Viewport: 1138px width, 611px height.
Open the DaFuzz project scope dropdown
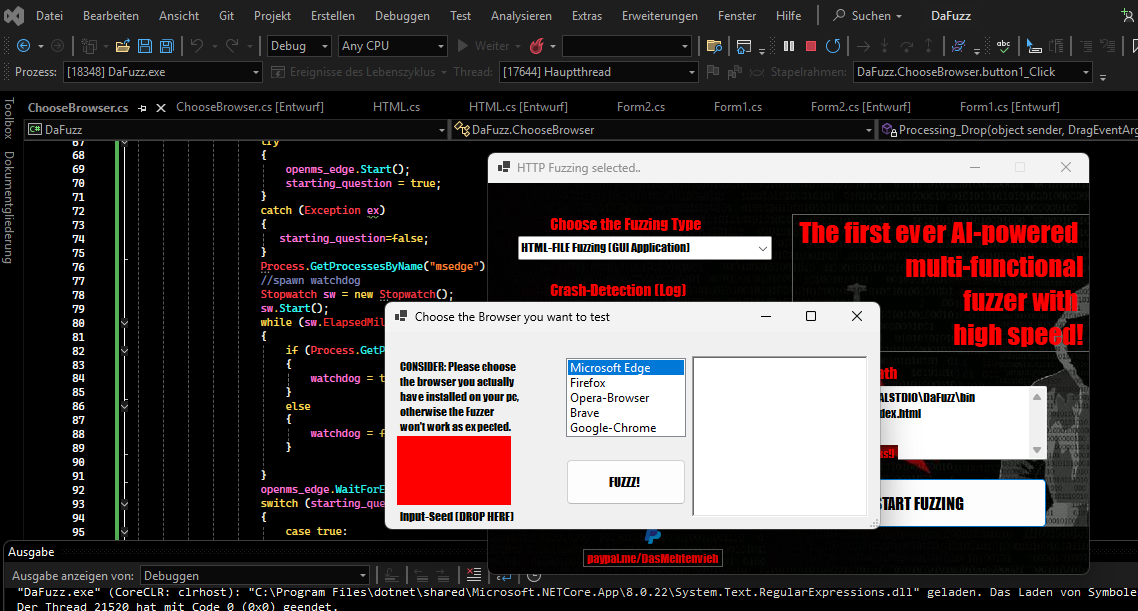pos(237,130)
